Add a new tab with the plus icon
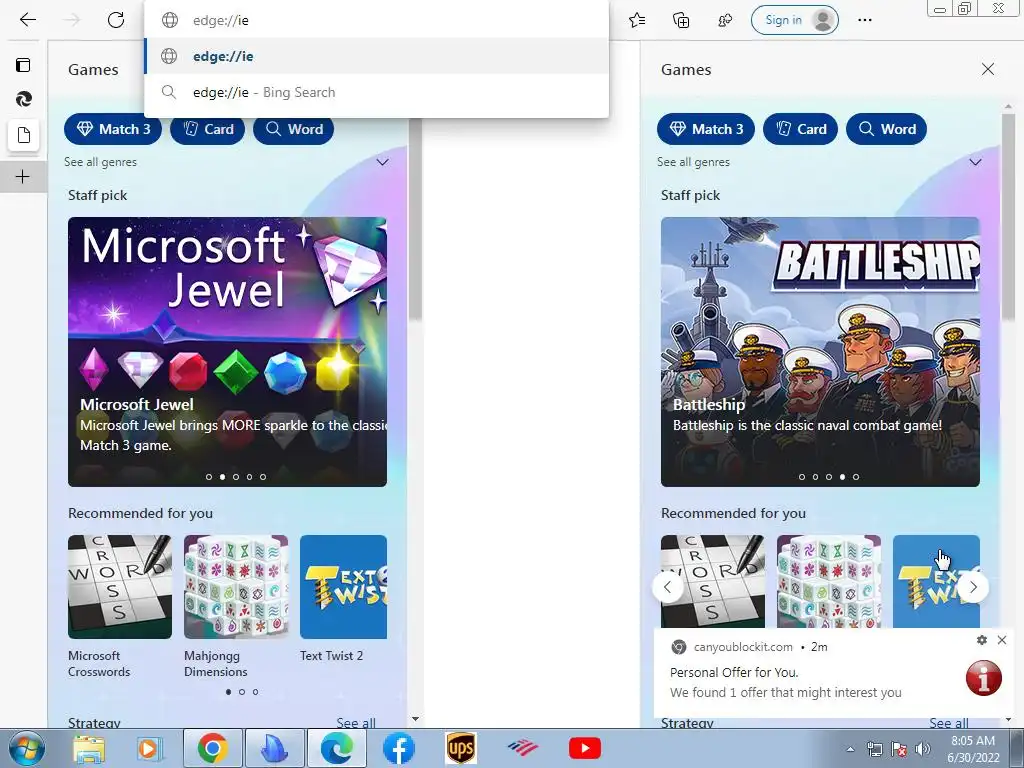The height and width of the screenshot is (768, 1024). 23,176
